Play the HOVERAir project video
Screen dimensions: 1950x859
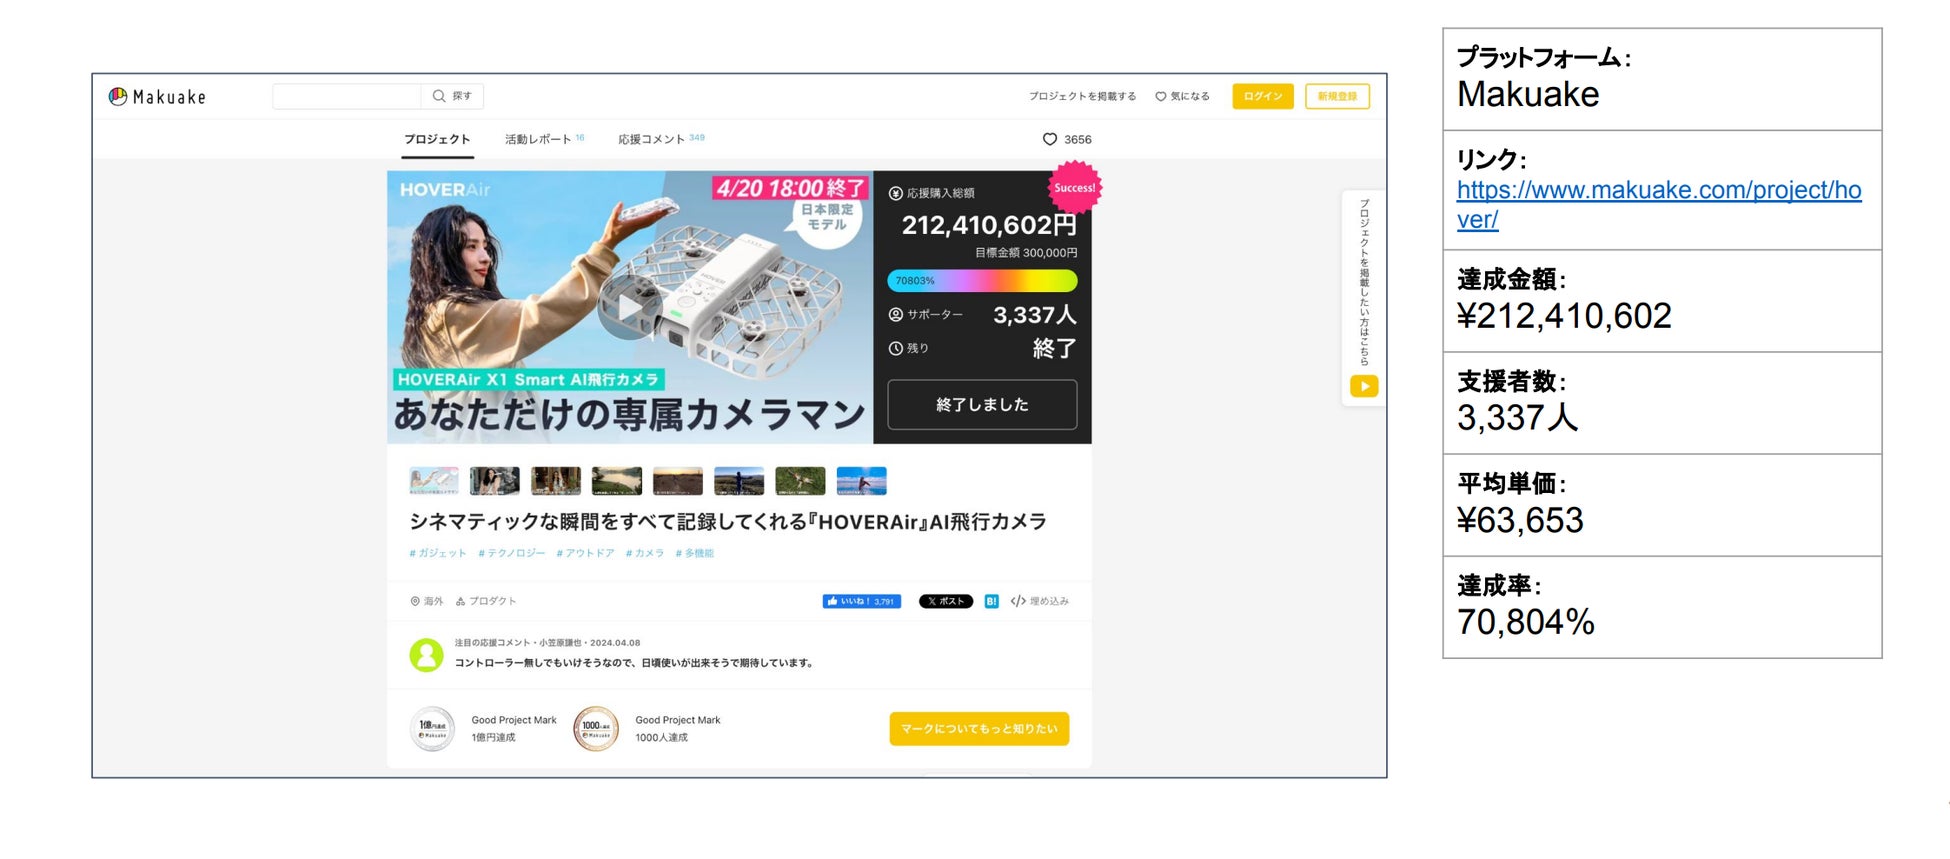pyautogui.click(x=629, y=308)
